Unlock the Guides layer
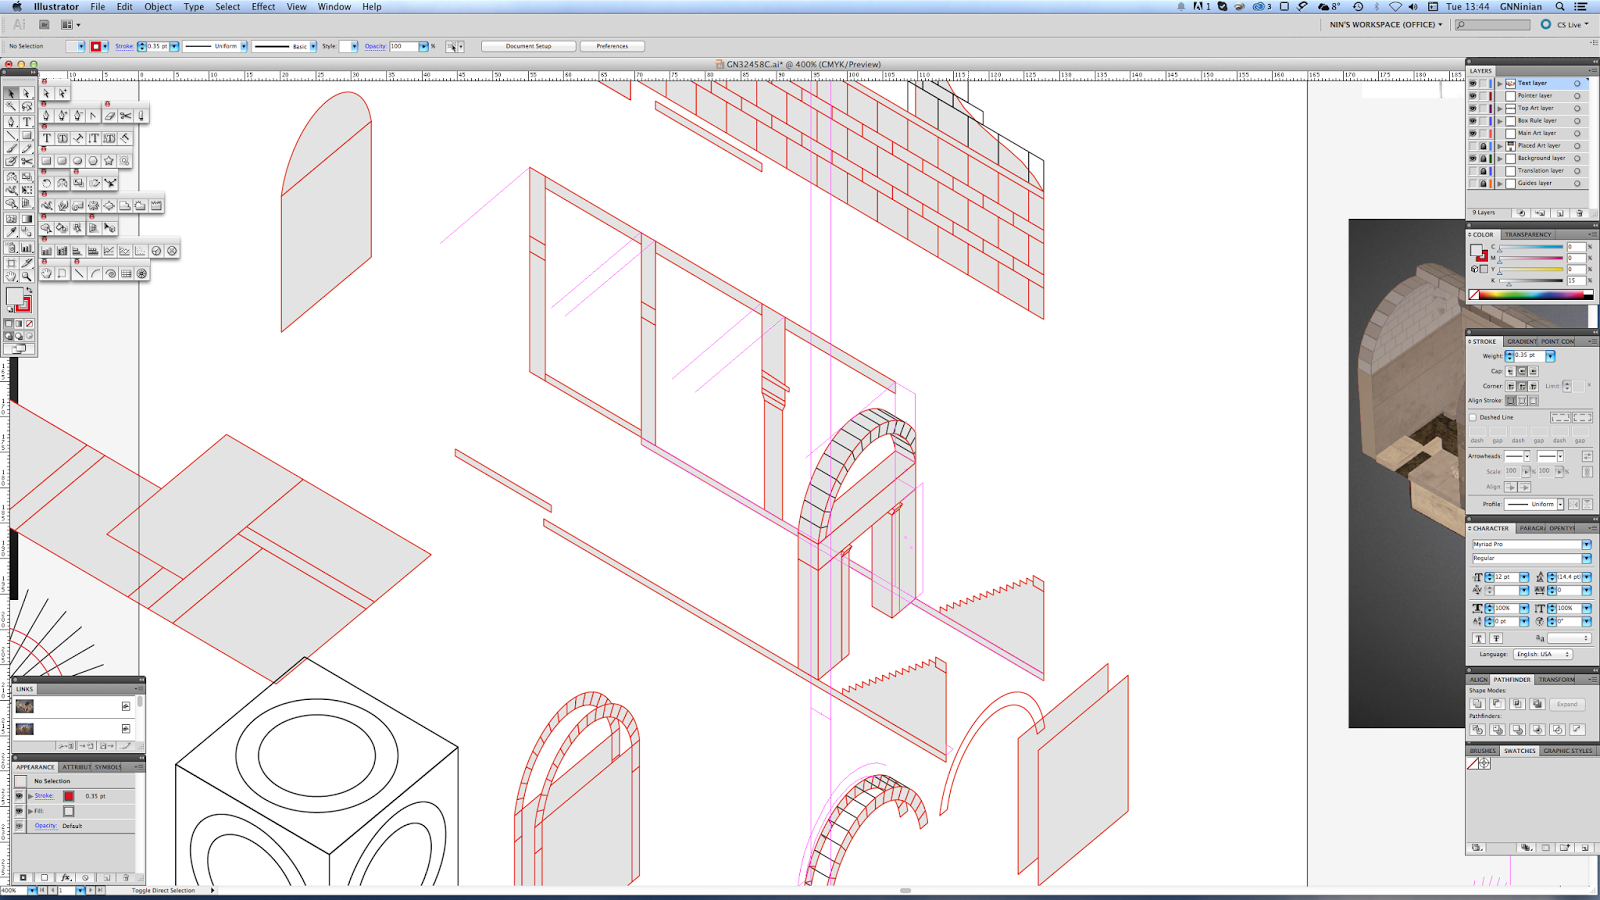Viewport: 1600px width, 900px height. [x=1483, y=184]
